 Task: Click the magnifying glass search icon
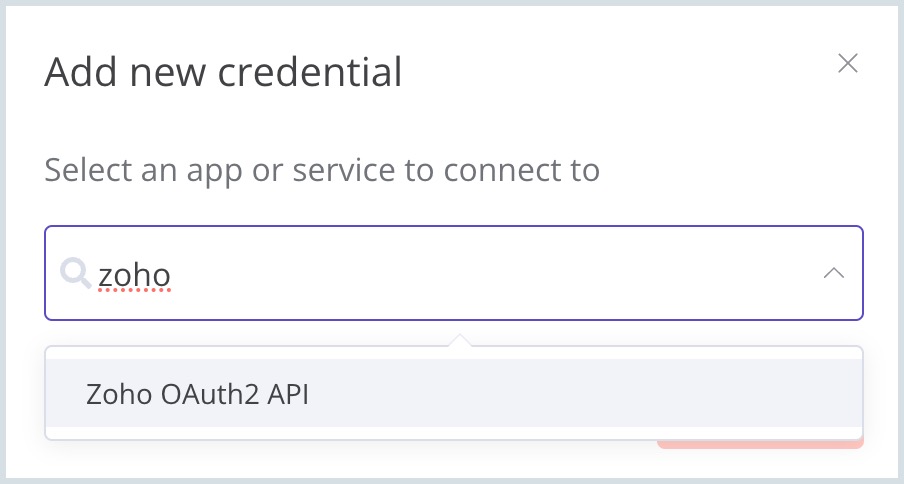pos(75,272)
